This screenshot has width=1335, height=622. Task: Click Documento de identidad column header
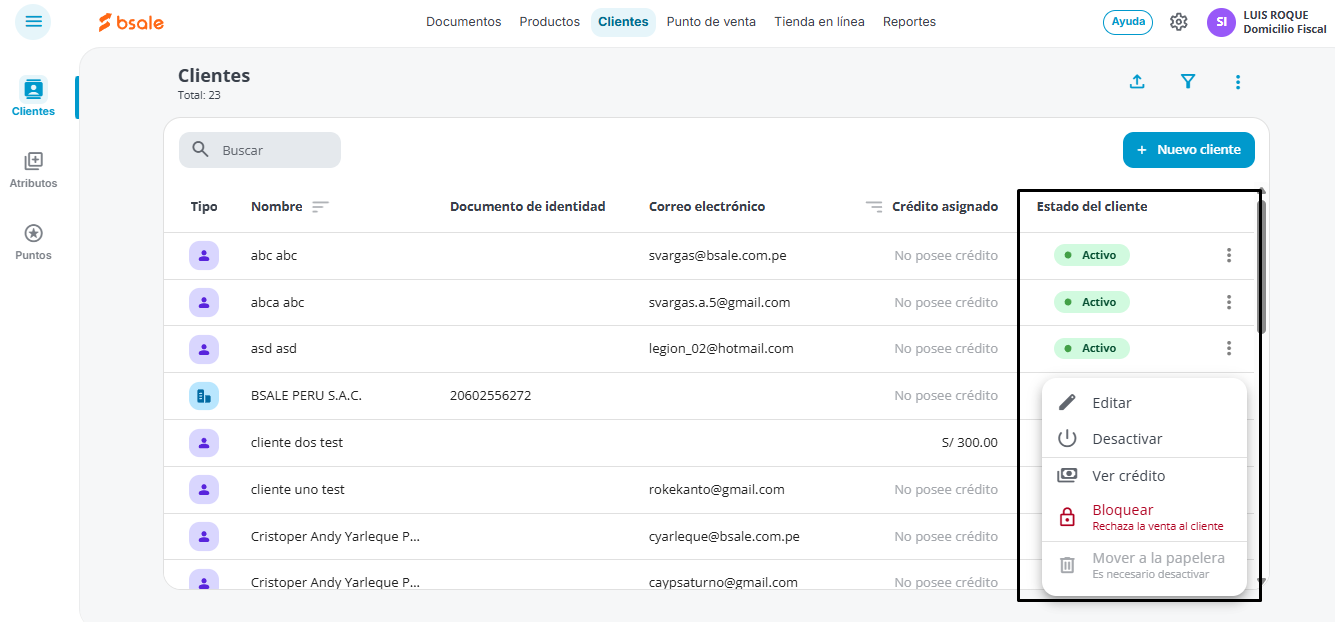coord(528,207)
